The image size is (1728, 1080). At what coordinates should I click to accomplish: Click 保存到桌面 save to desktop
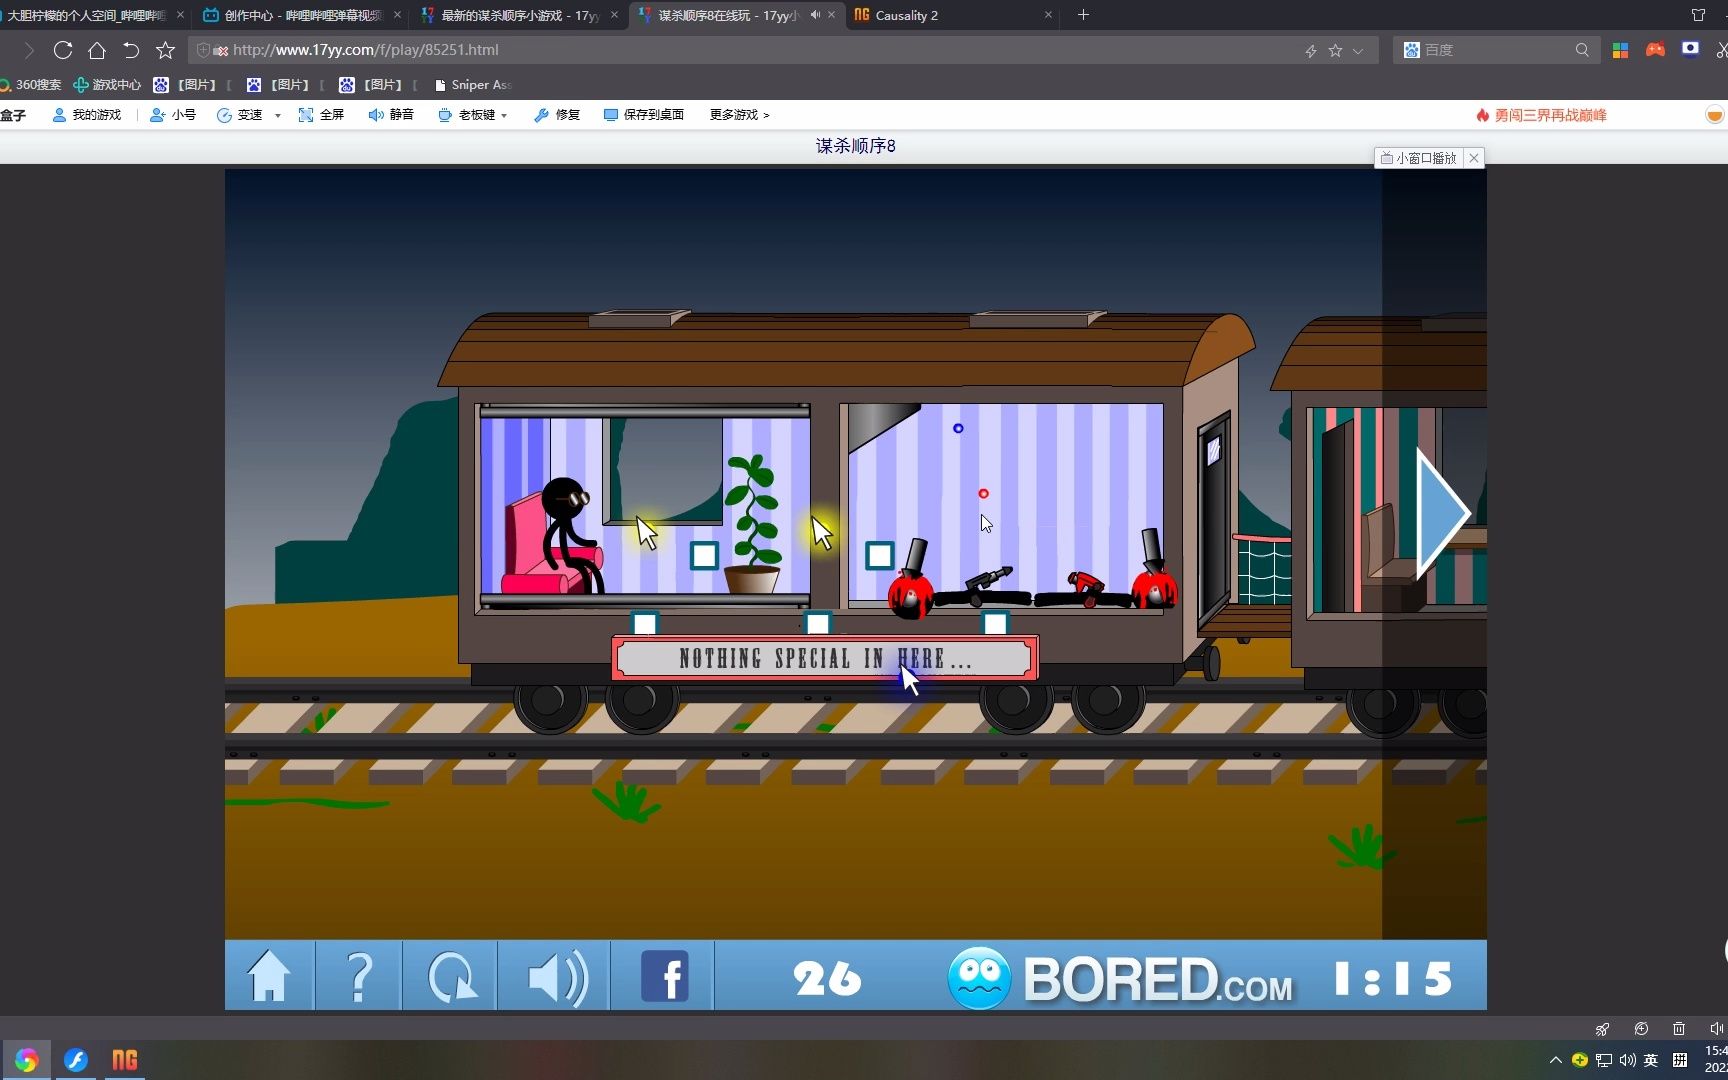(644, 115)
